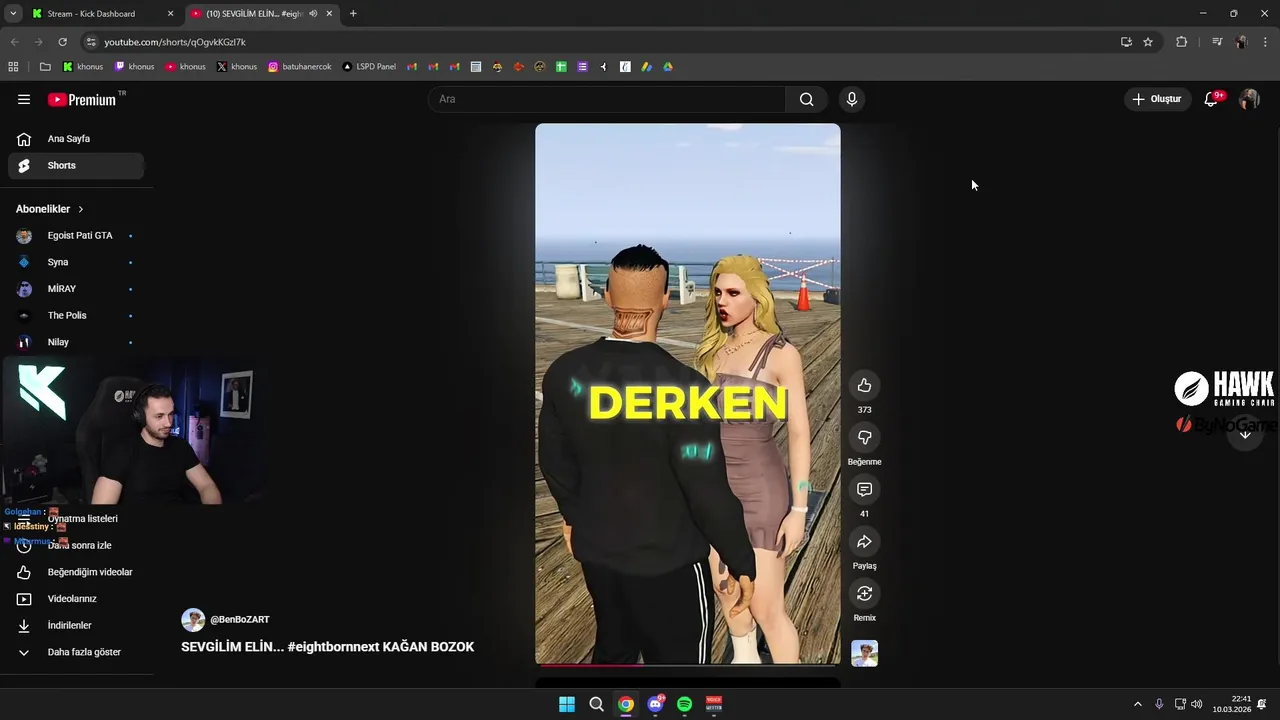Image resolution: width=1280 pixels, height=720 pixels.
Task: Open the Chrome three-dot menu
Action: 1266,42
